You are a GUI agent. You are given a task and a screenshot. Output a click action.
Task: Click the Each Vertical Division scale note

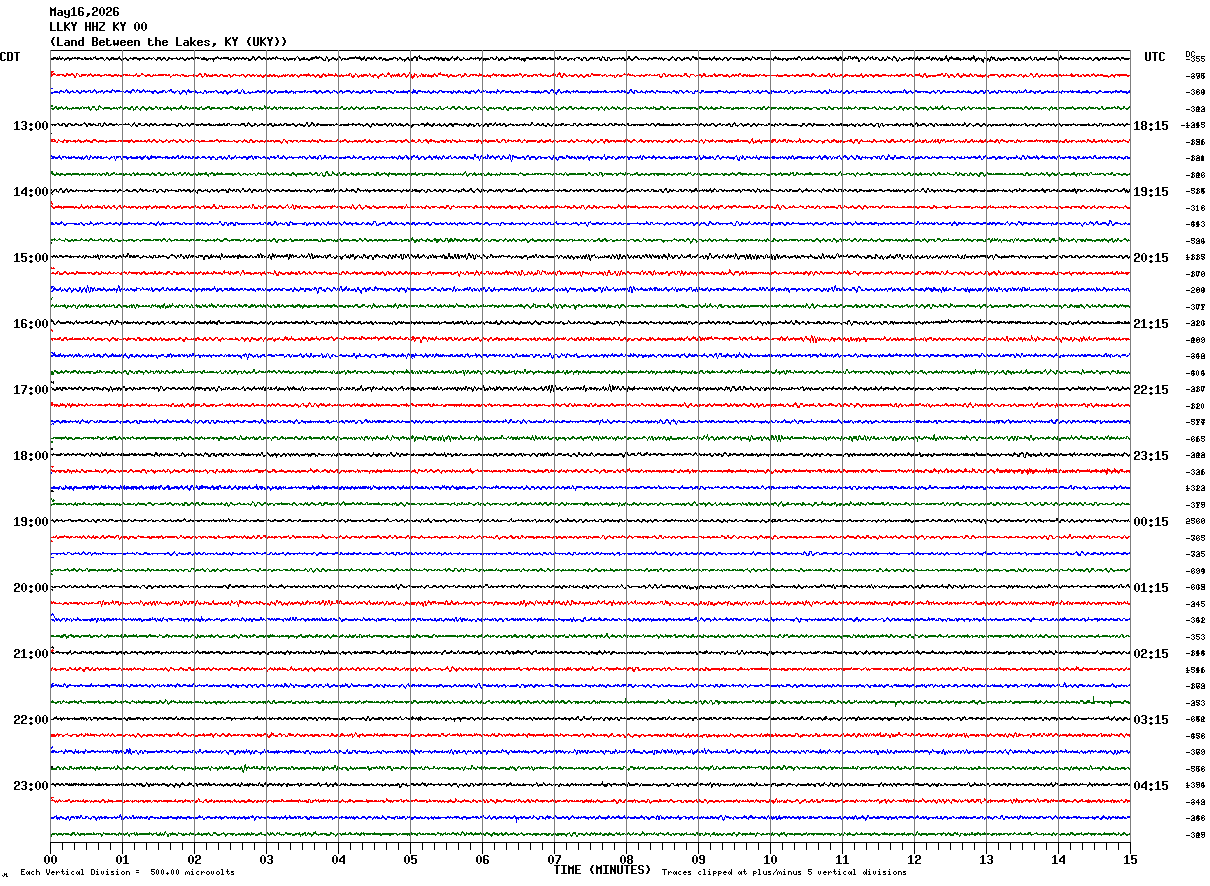[127, 873]
